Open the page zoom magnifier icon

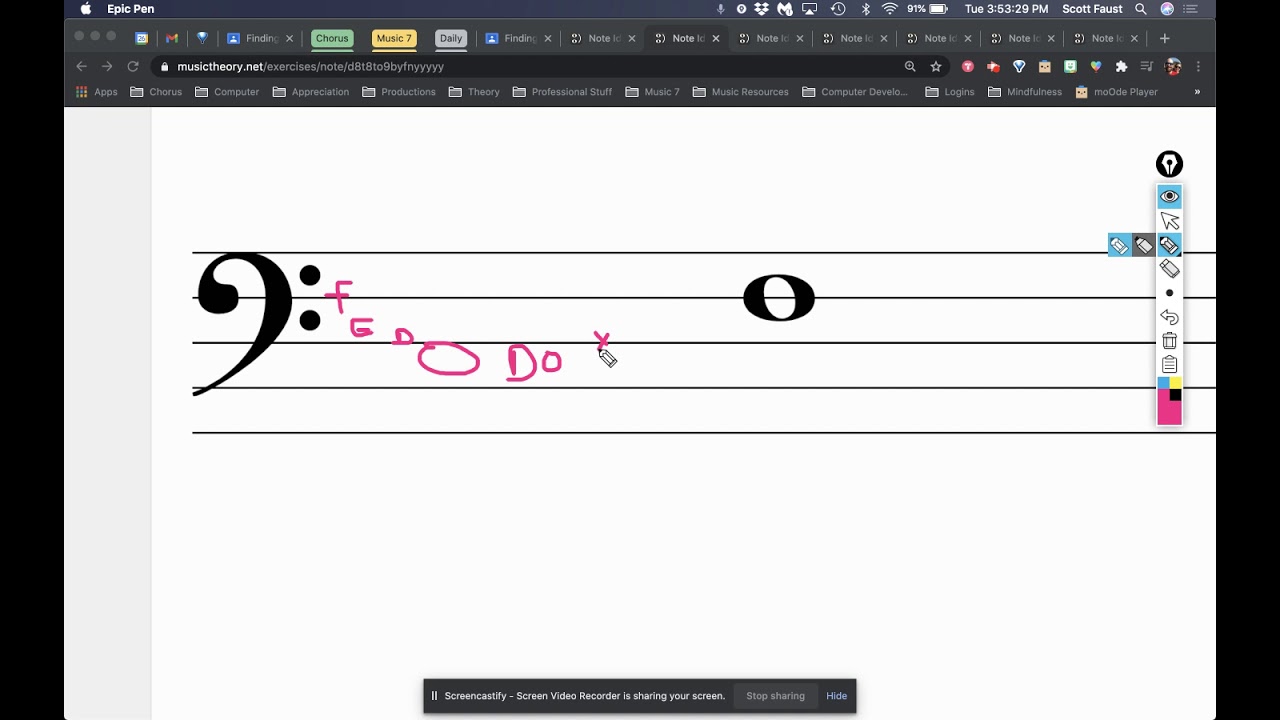[x=910, y=66]
